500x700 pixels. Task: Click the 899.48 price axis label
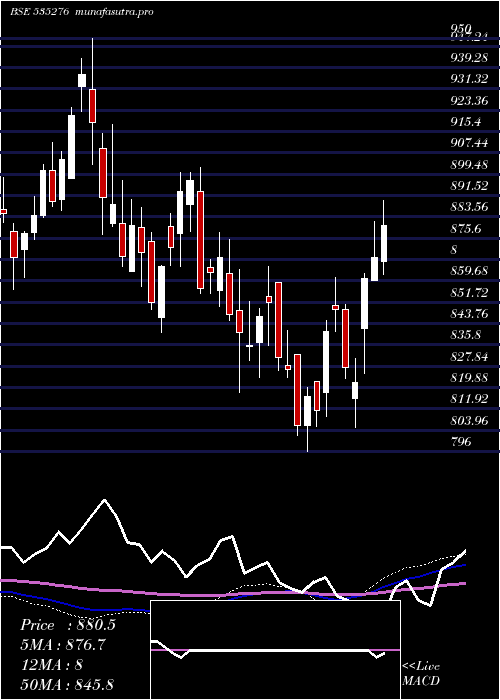tap(469, 165)
